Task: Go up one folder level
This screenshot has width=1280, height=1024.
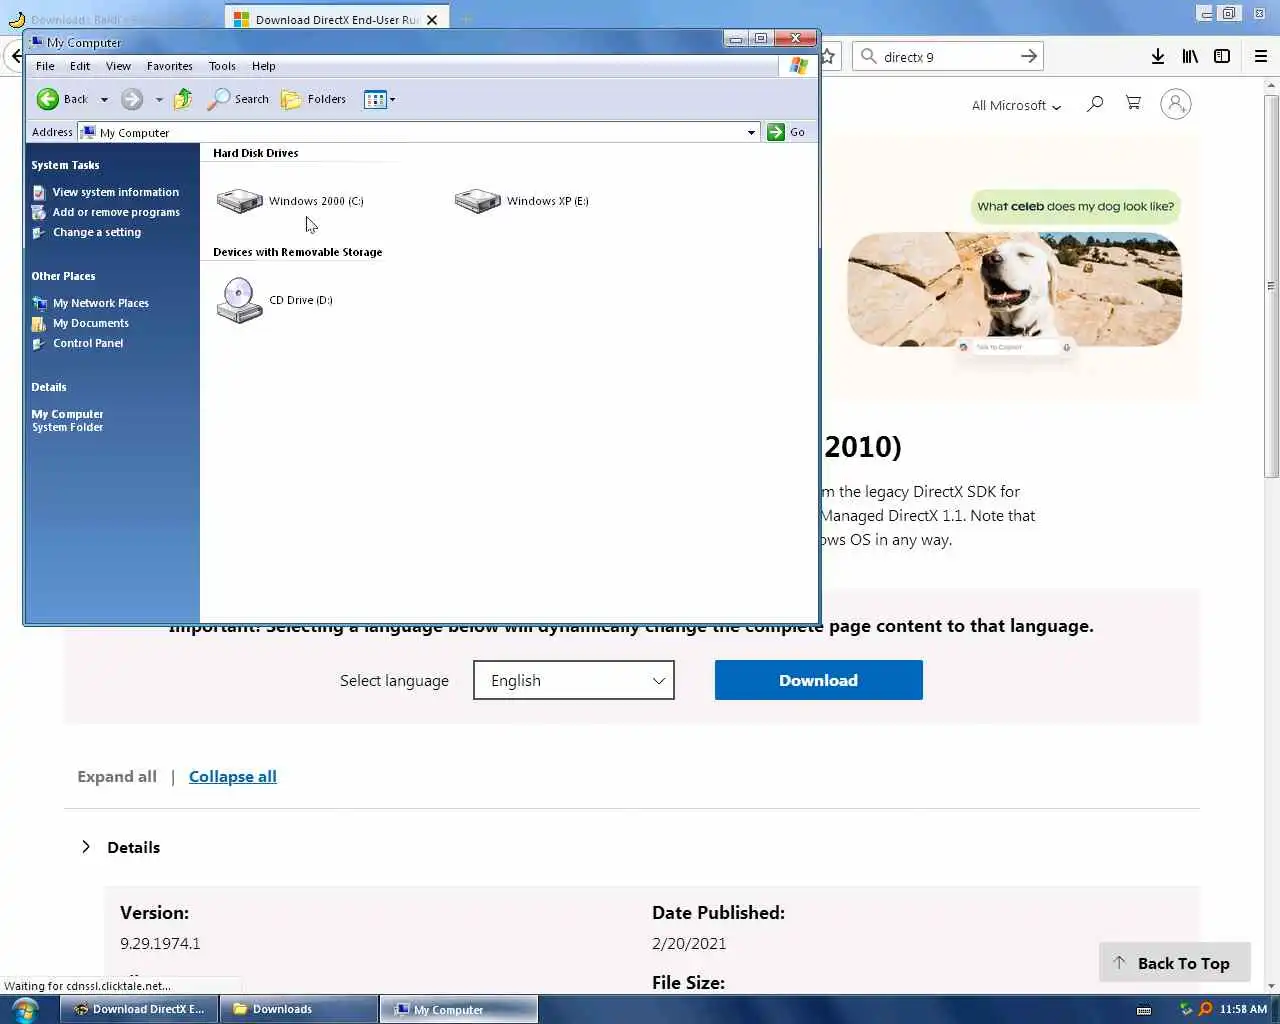Action: 183,99
